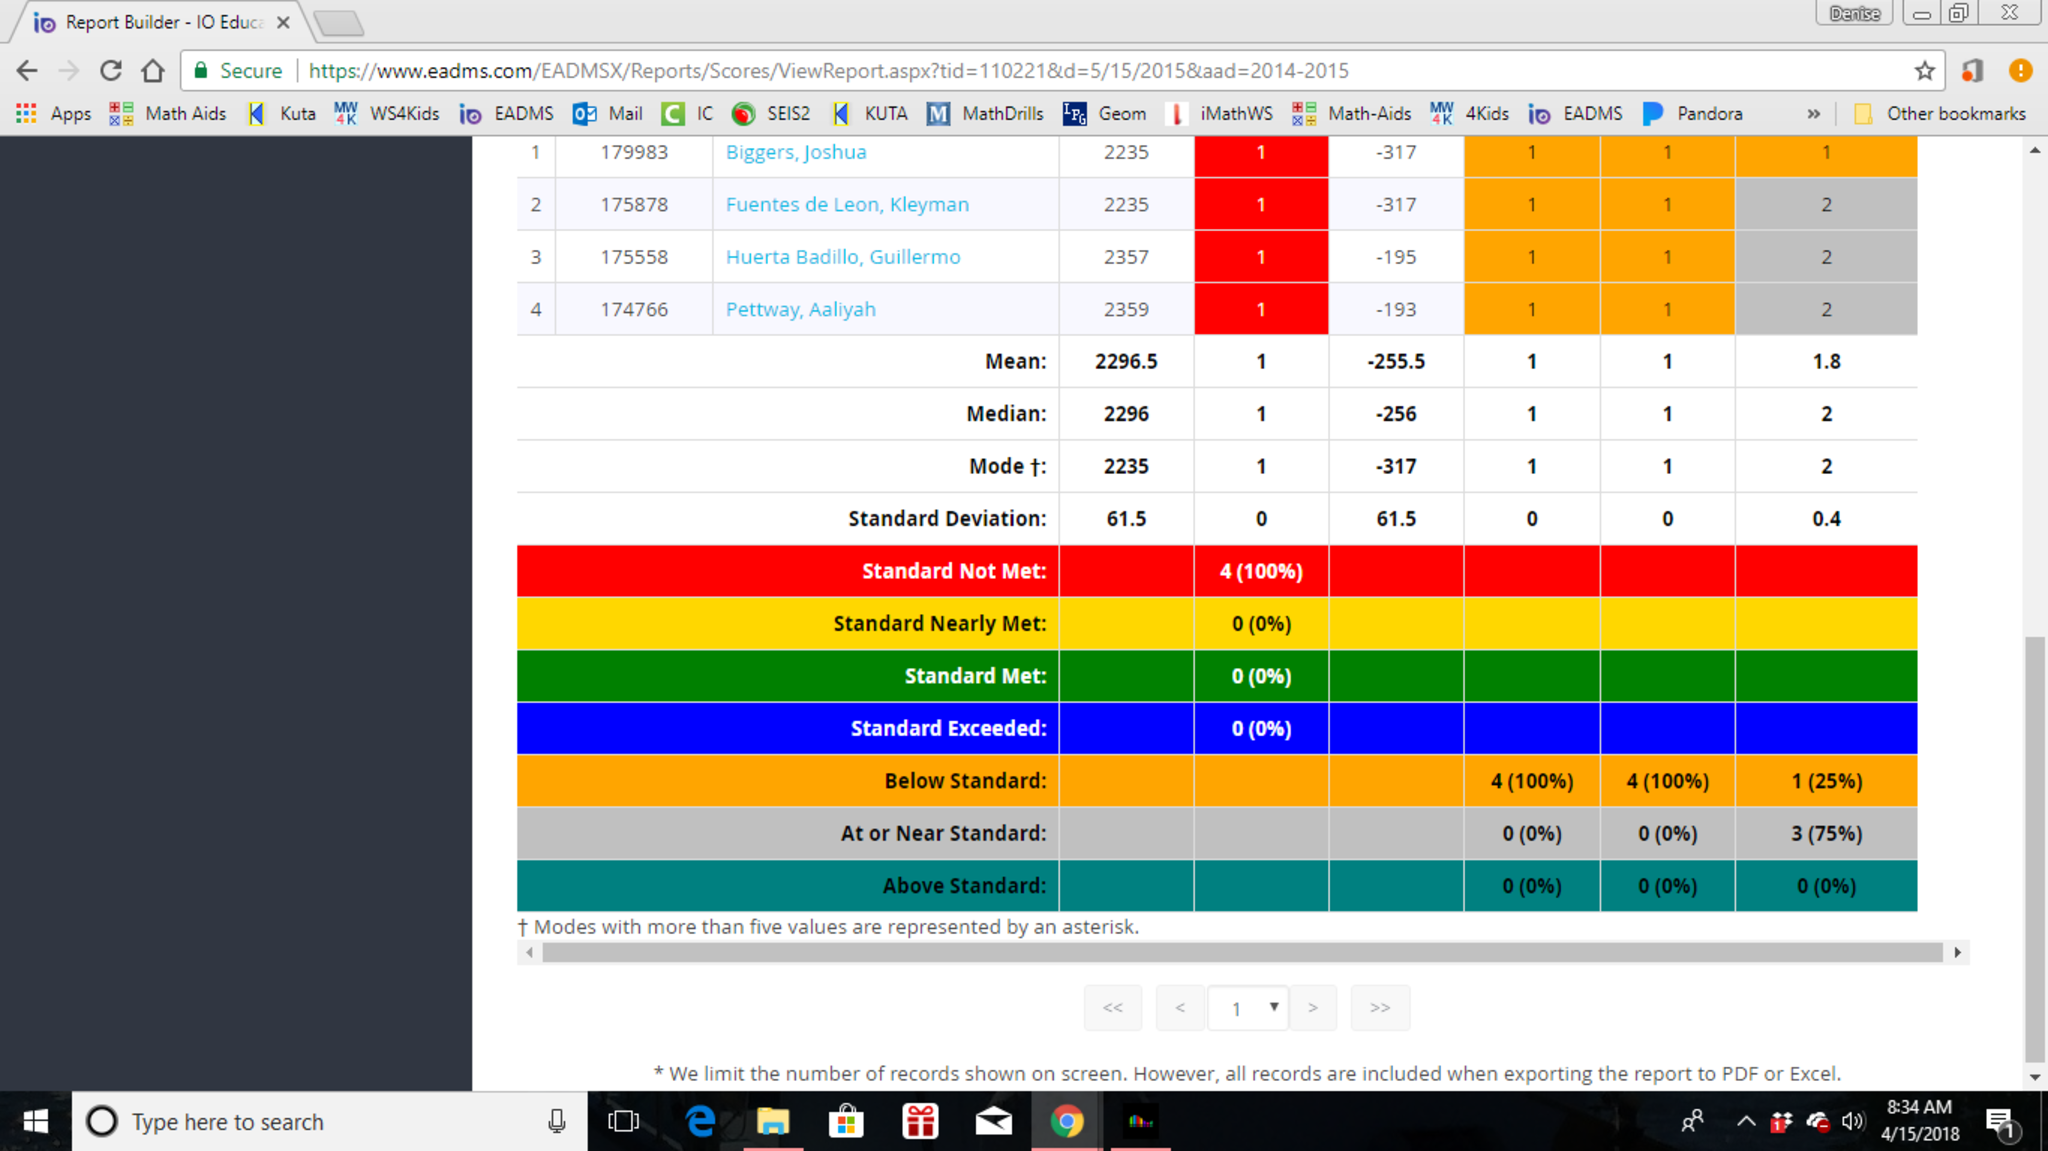Show hidden system tray icons
Image resolution: width=2048 pixels, height=1151 pixels.
1745,1121
